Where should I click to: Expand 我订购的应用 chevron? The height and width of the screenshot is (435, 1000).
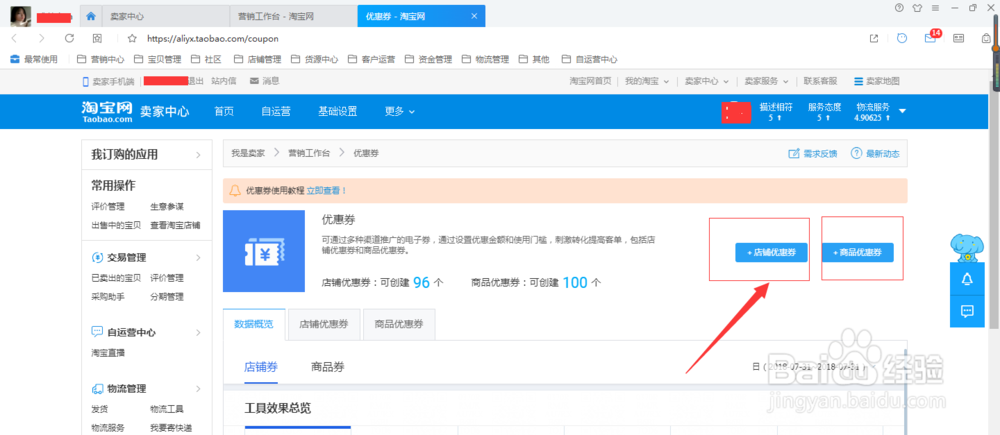click(198, 155)
